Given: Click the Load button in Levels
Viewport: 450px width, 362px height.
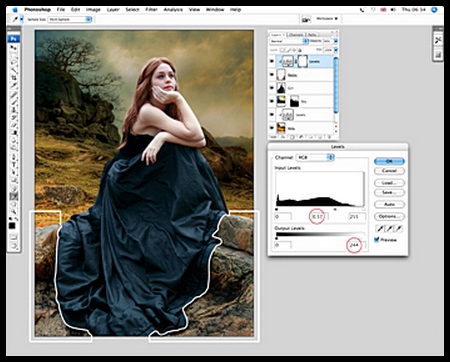Looking at the screenshot, I should click(x=389, y=183).
